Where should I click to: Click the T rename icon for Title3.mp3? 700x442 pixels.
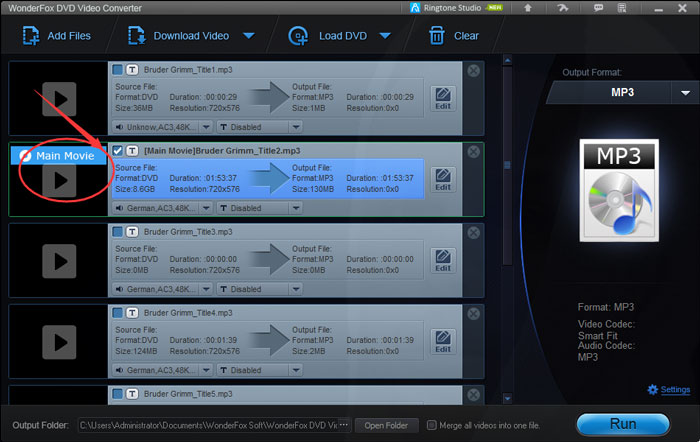point(132,232)
